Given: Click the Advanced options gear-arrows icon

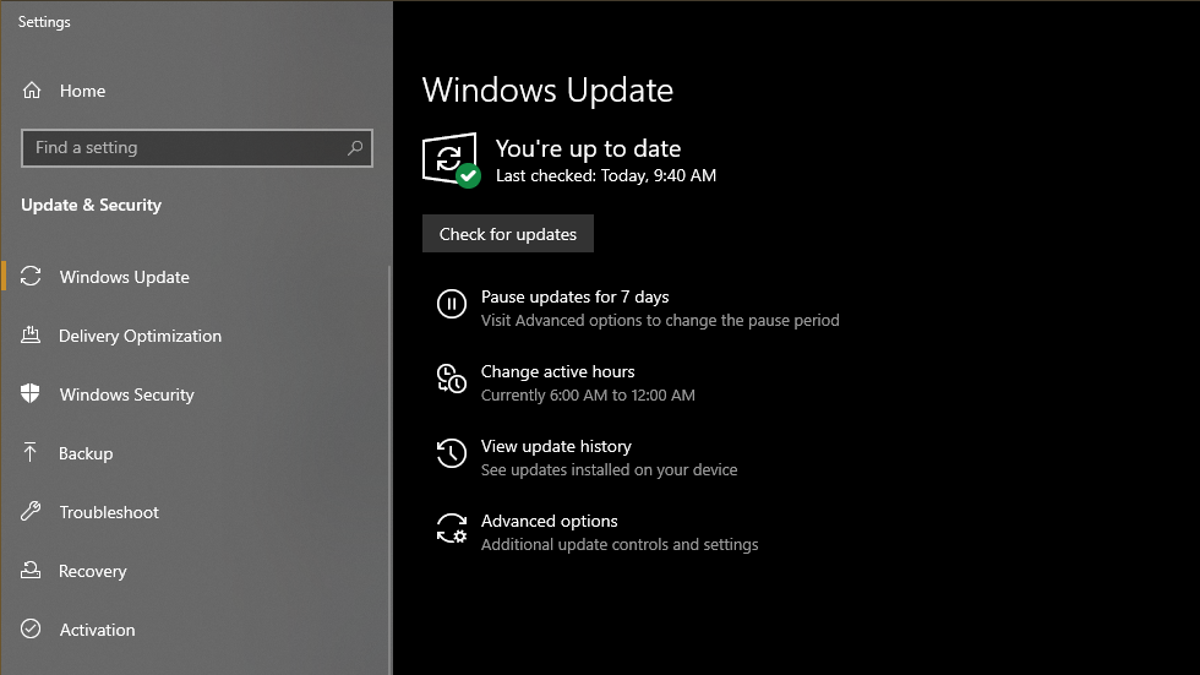Looking at the screenshot, I should 451,528.
